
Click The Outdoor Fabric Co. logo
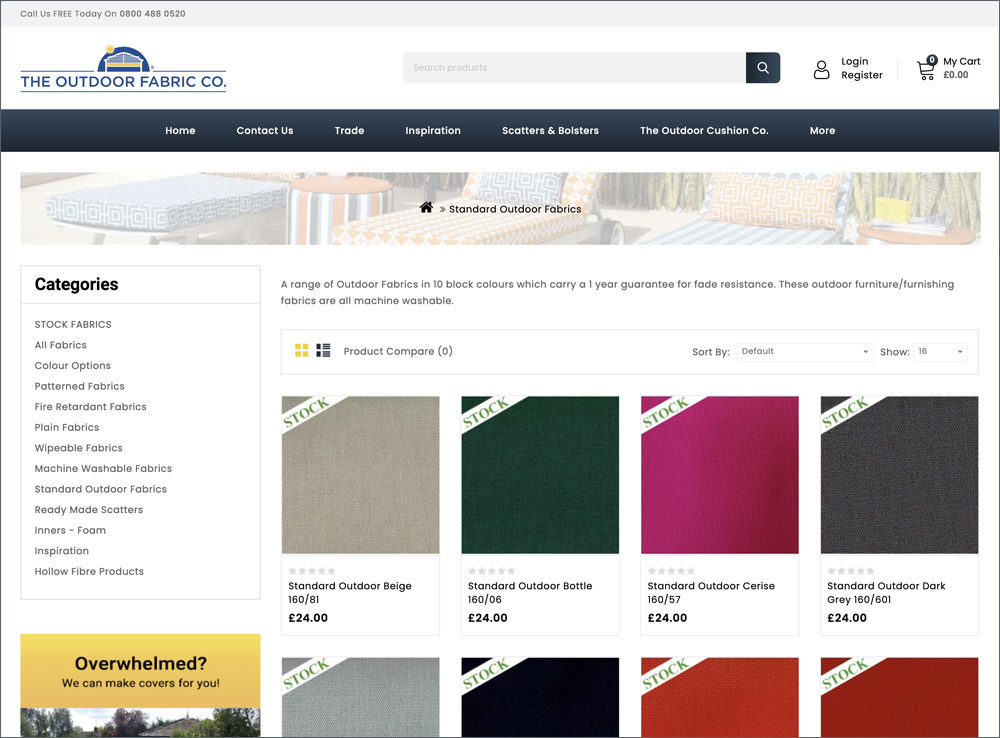coord(123,69)
